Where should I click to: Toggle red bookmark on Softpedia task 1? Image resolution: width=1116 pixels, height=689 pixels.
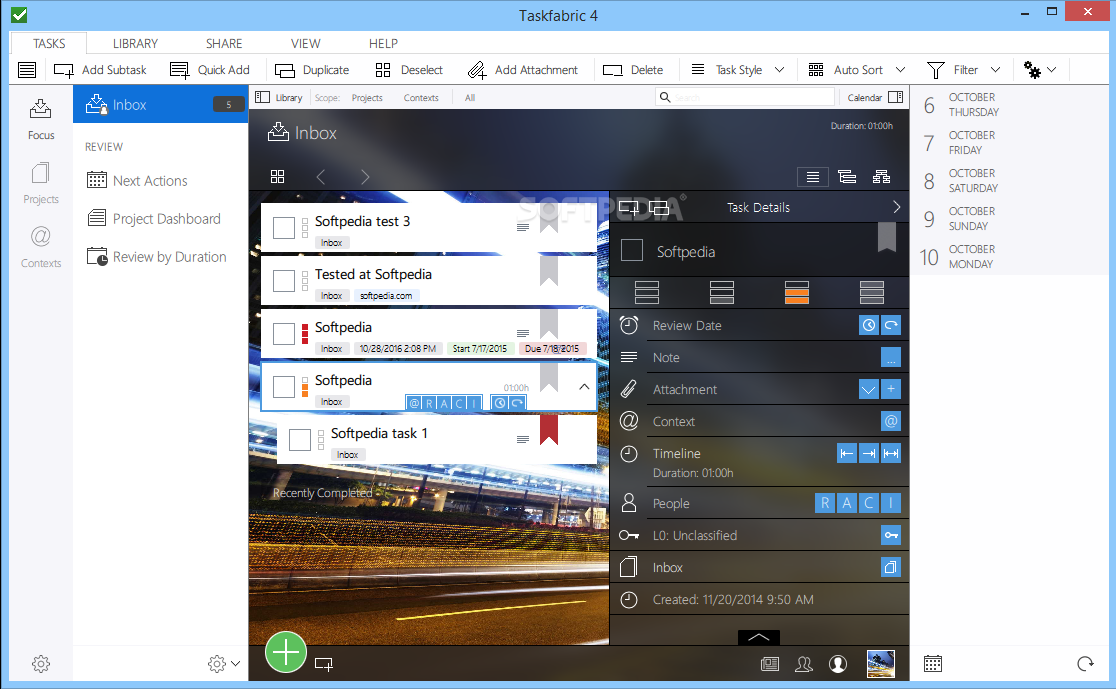549,431
